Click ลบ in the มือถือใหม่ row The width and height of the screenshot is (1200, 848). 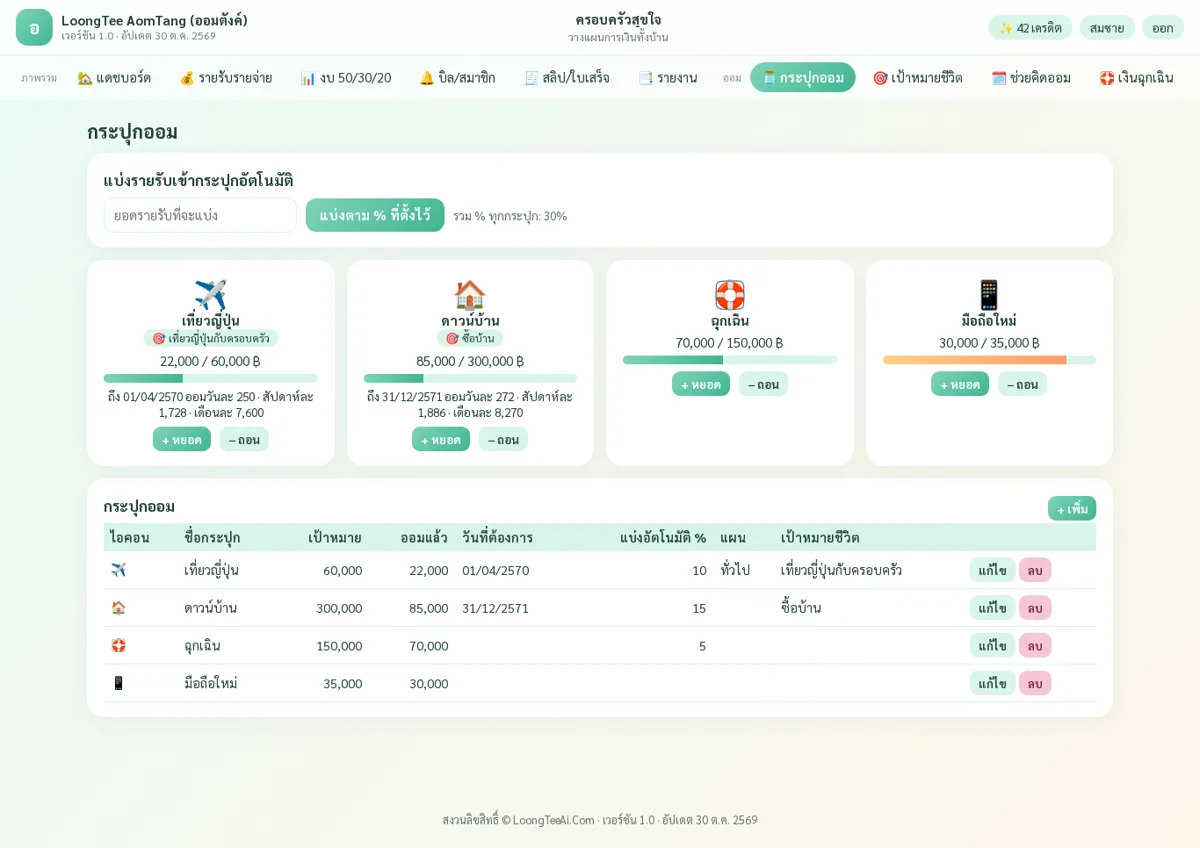(1035, 684)
